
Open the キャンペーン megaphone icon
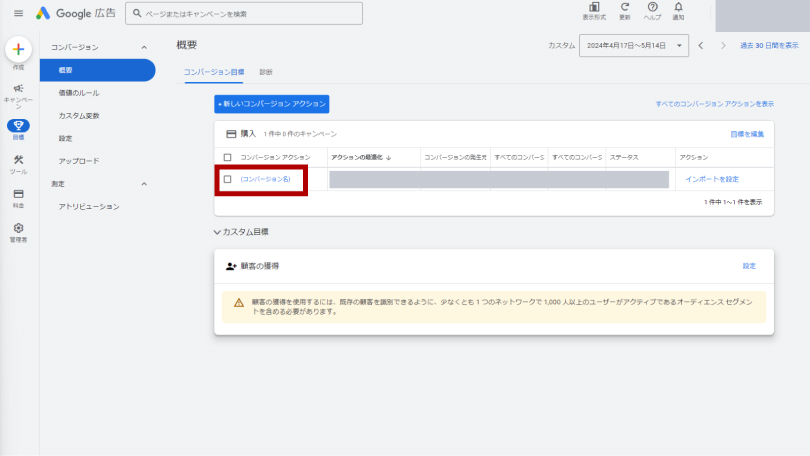coord(18,89)
